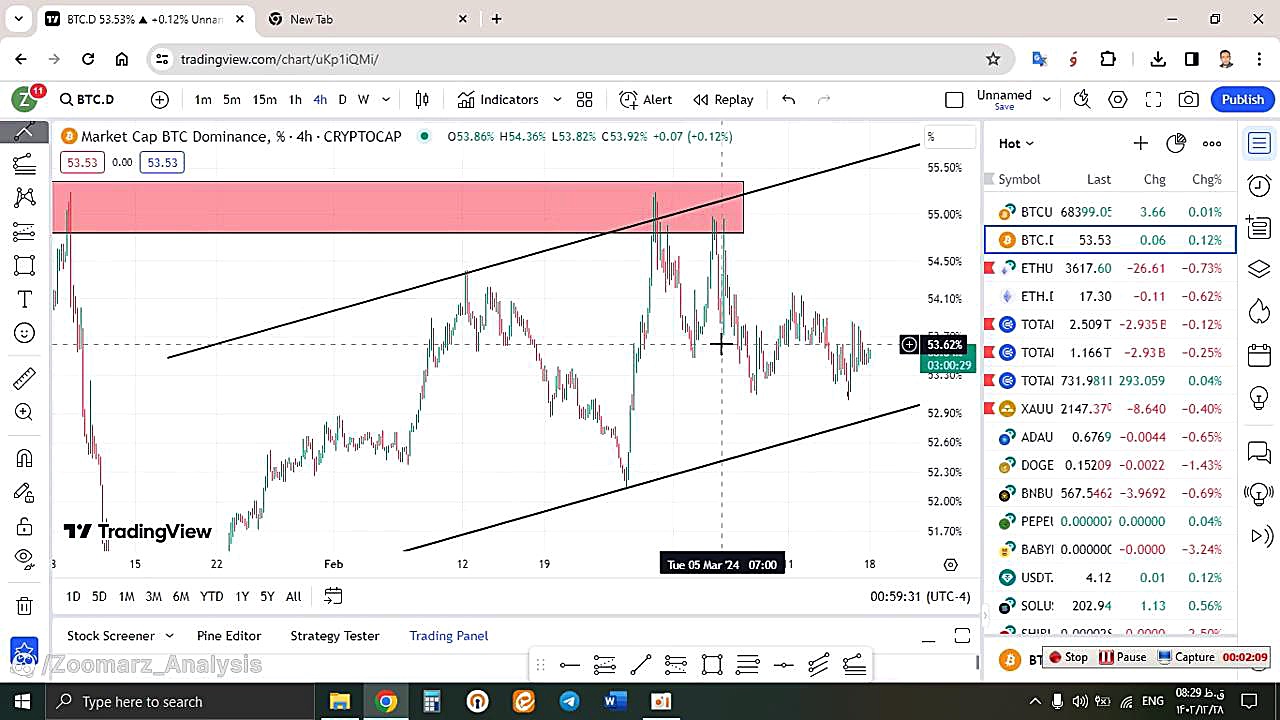The width and height of the screenshot is (1280, 720).
Task: Open the candlestick chart type selector
Action: point(422,99)
